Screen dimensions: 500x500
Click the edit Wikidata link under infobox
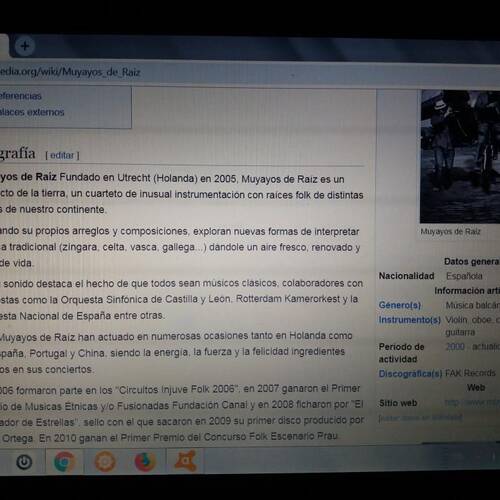coord(420,418)
